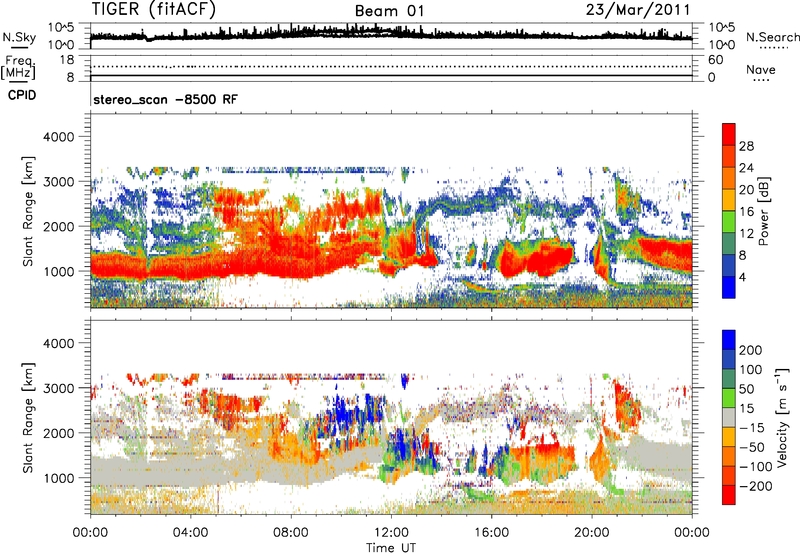Screen dimensions: 800x554
Task: Click the Freq. [MHz] axis label
Action: (x=18, y=68)
